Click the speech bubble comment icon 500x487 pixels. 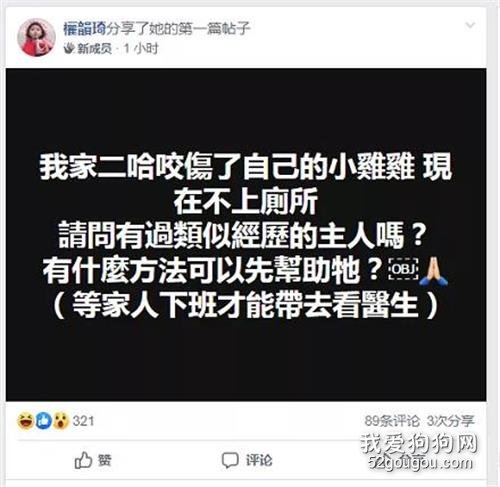click(230, 460)
